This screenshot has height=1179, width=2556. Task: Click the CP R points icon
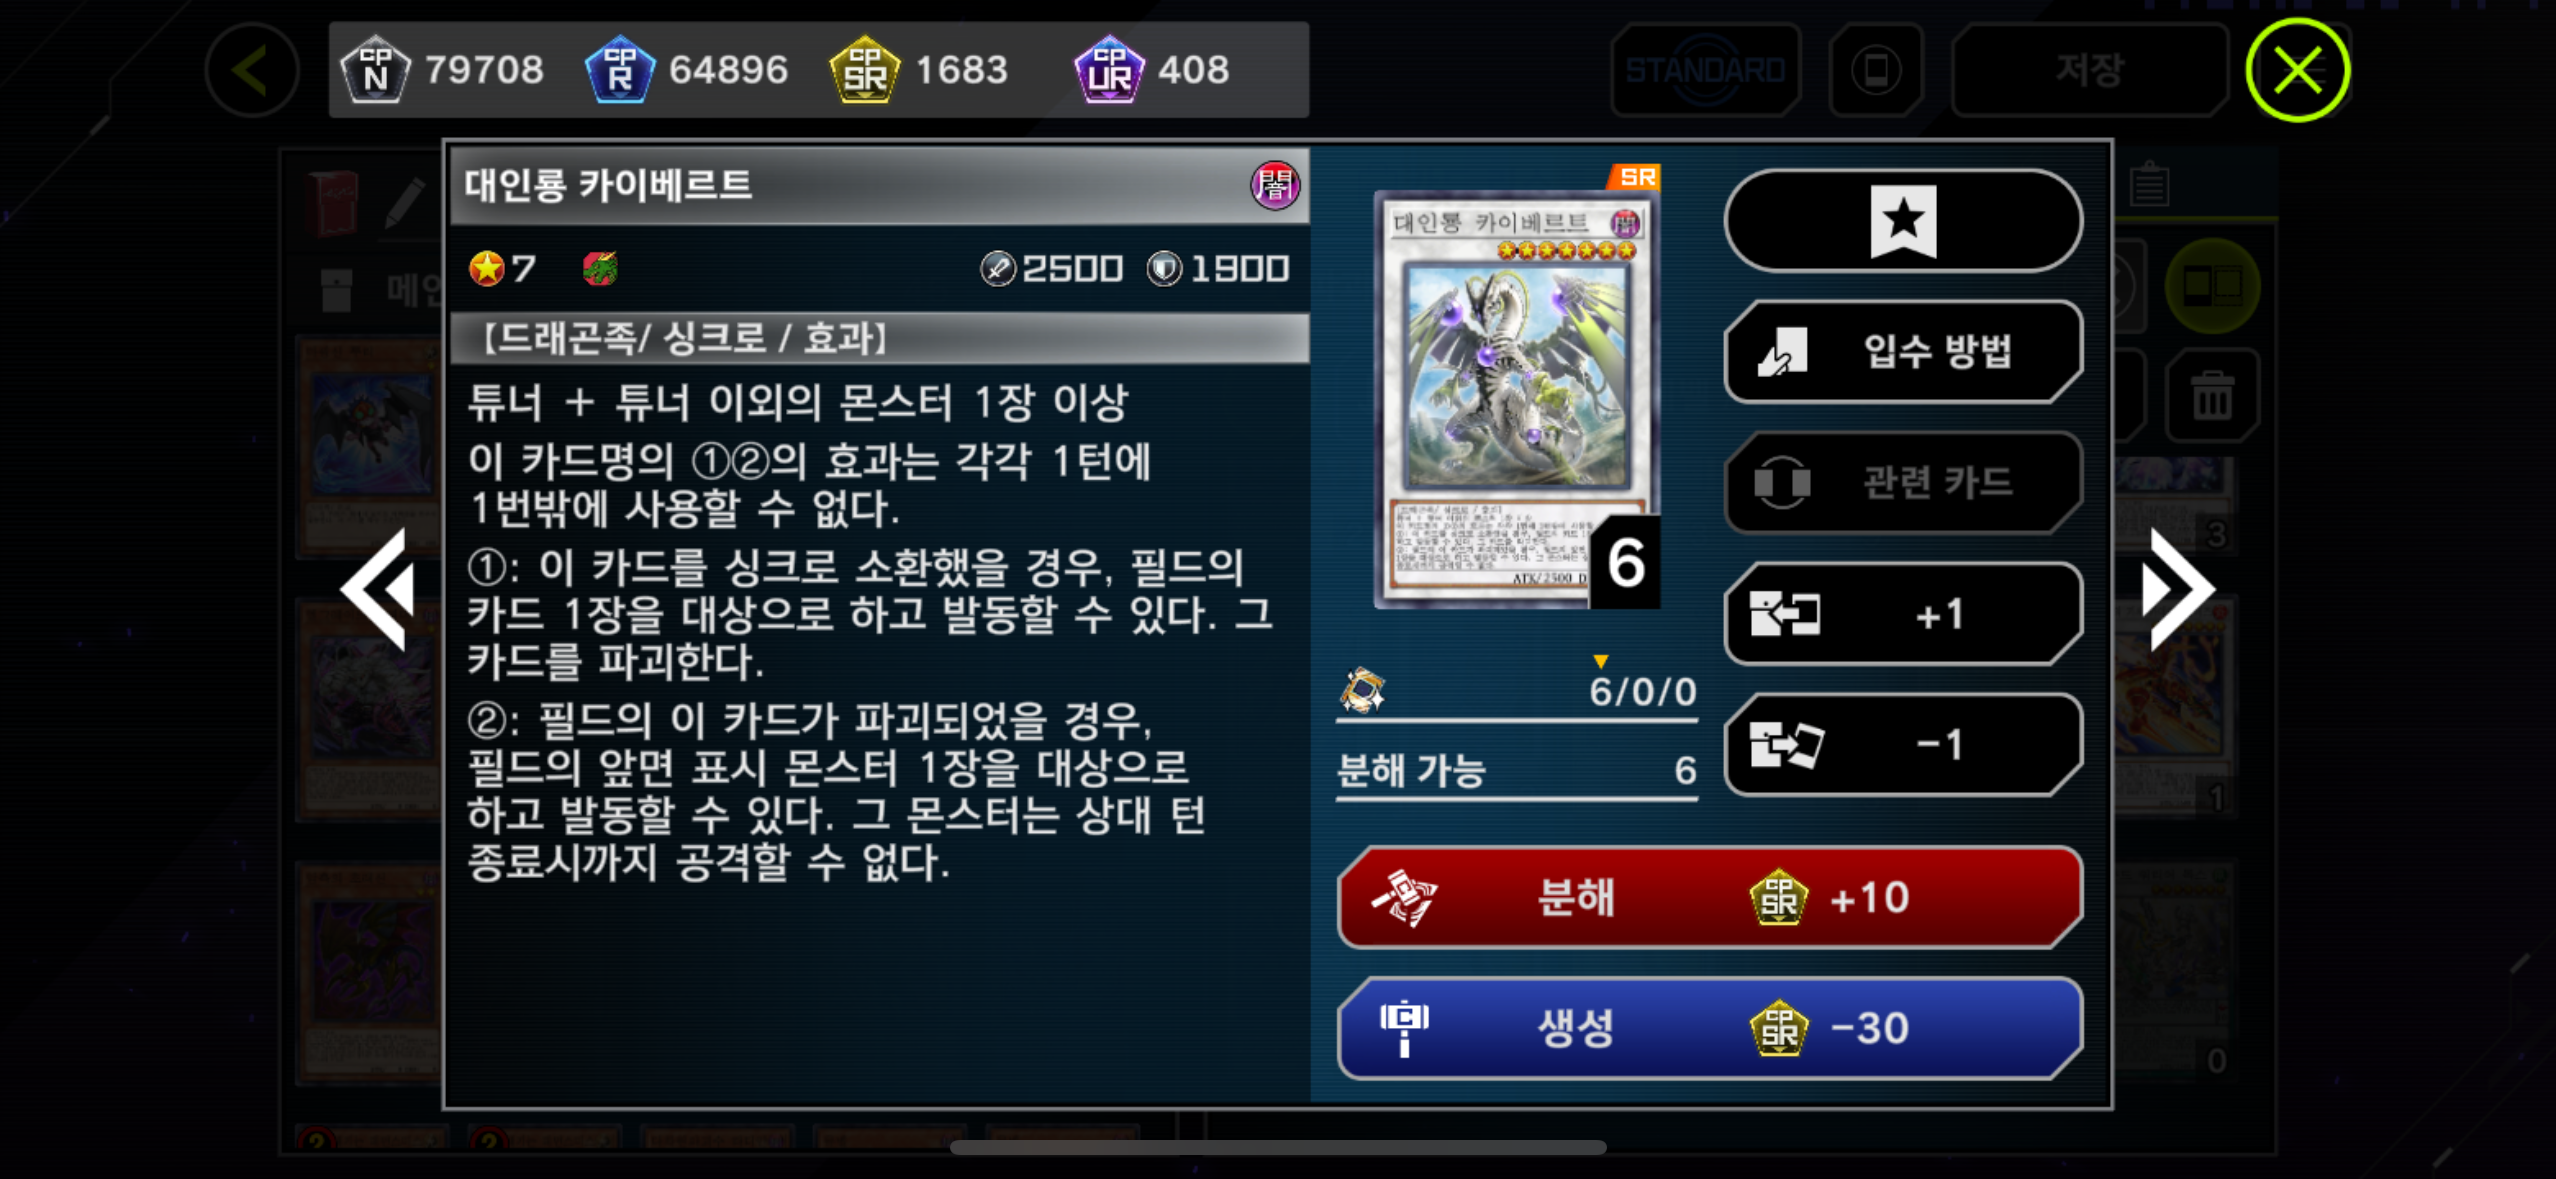click(x=620, y=69)
